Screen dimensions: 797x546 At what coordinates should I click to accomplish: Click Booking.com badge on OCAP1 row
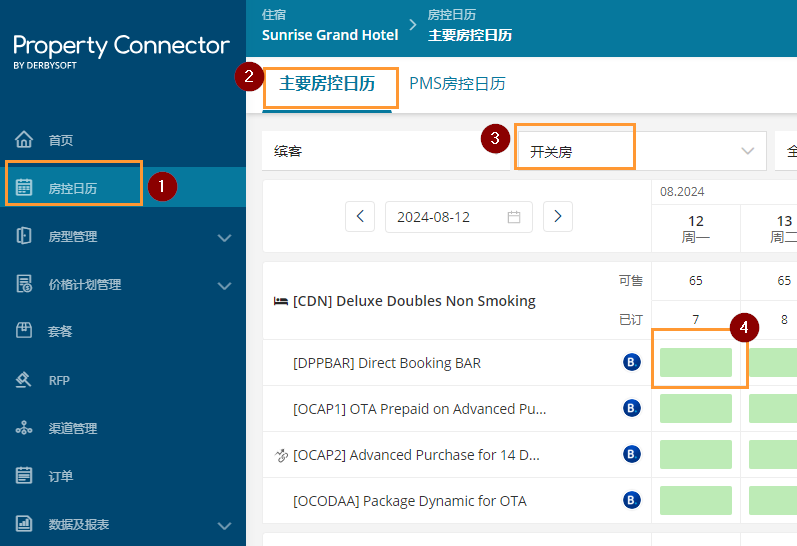pos(632,408)
